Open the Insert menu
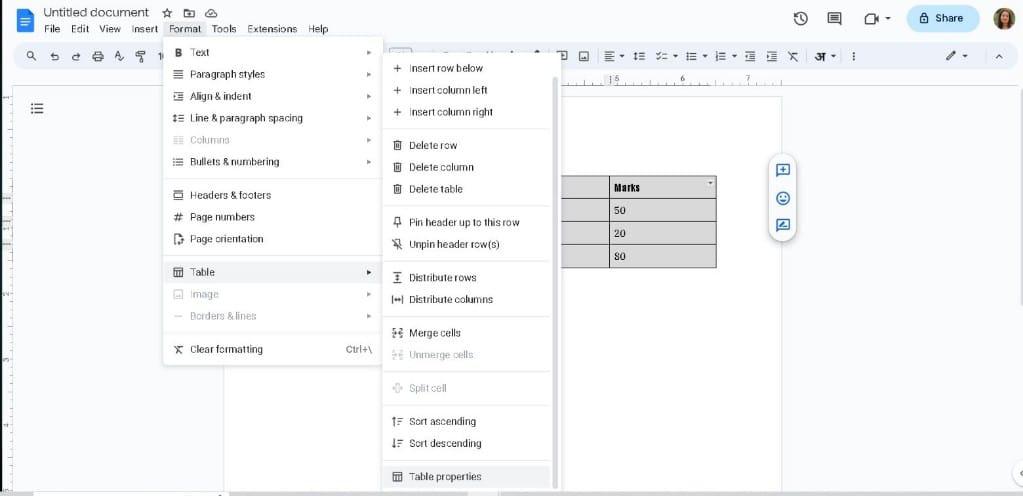 [x=145, y=29]
